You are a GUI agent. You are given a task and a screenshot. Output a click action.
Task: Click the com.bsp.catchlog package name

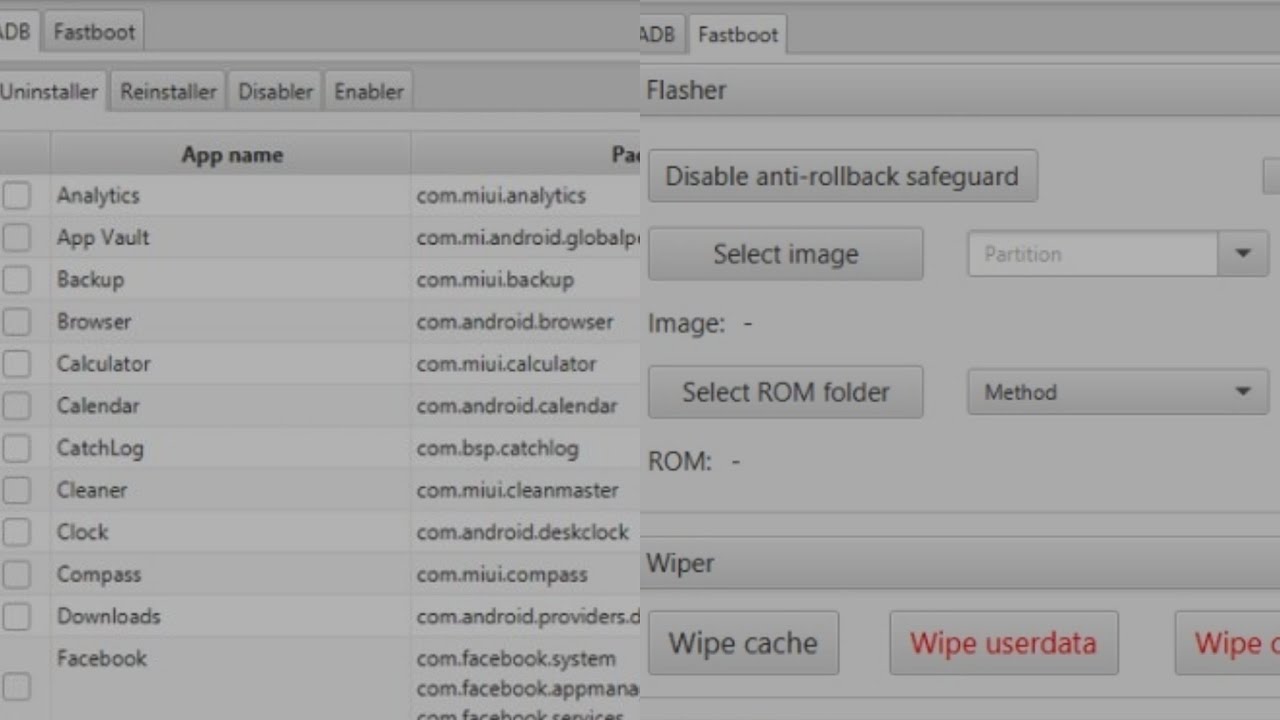[497, 449]
